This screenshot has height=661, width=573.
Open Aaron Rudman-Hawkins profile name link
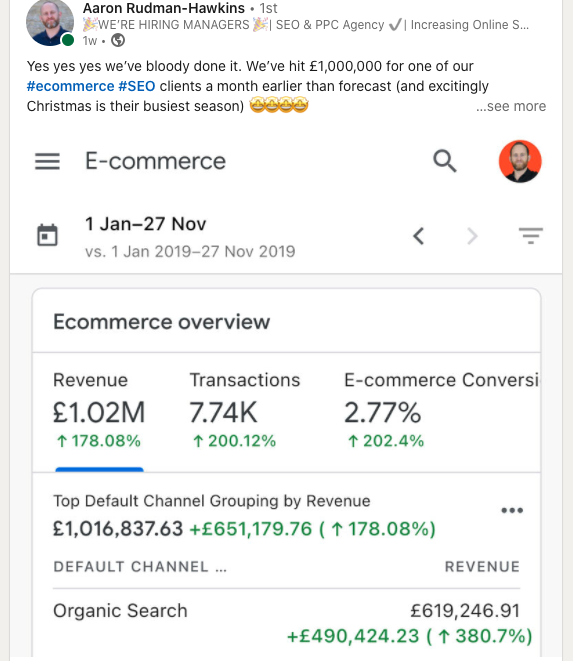(x=164, y=8)
